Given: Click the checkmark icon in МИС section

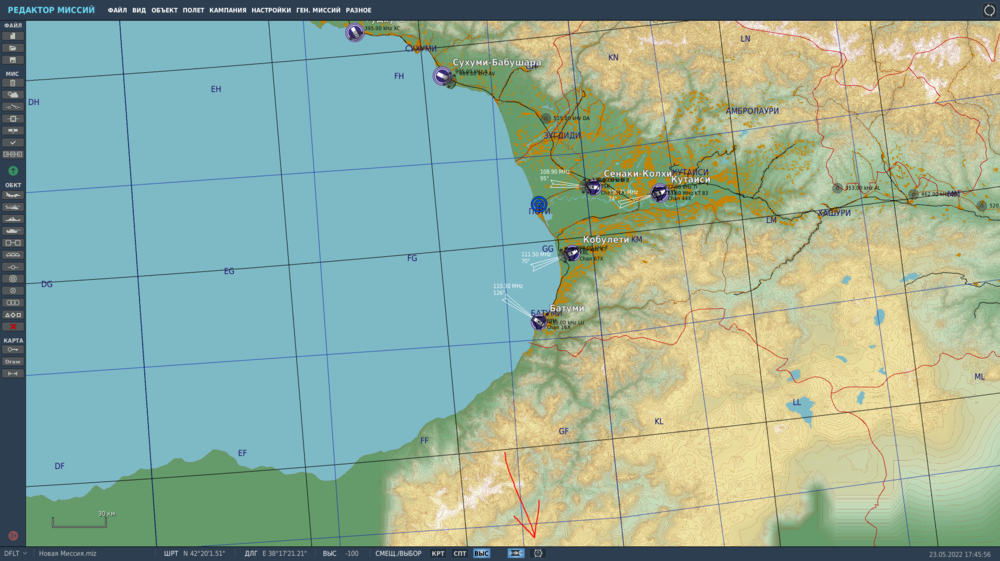Looking at the screenshot, I should point(13,143).
